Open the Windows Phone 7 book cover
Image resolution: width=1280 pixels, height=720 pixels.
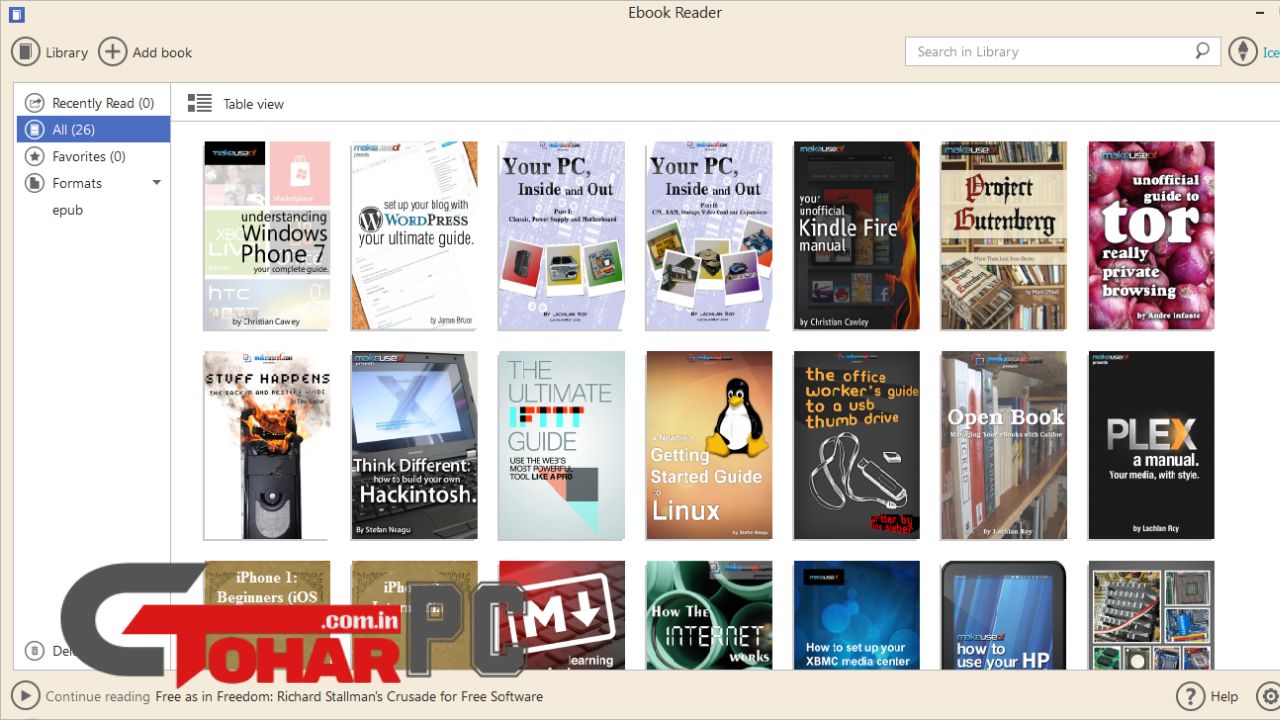[267, 236]
